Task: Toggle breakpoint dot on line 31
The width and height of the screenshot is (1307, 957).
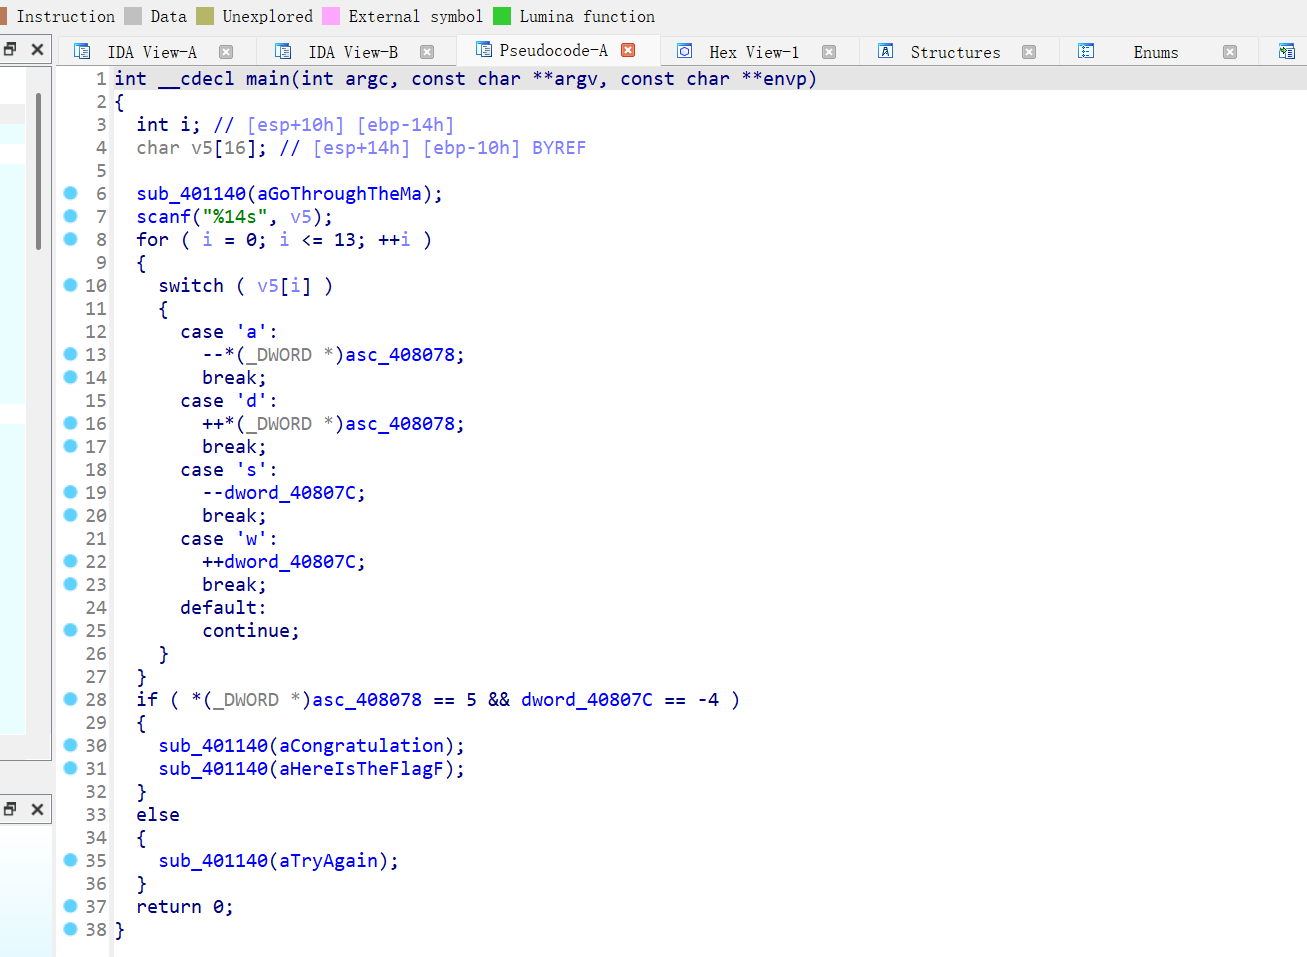Action: point(70,768)
